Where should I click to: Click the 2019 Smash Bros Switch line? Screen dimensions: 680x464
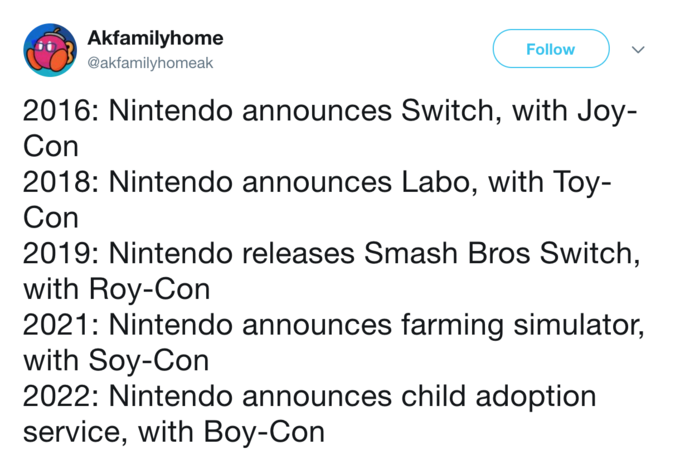pyautogui.click(x=331, y=271)
